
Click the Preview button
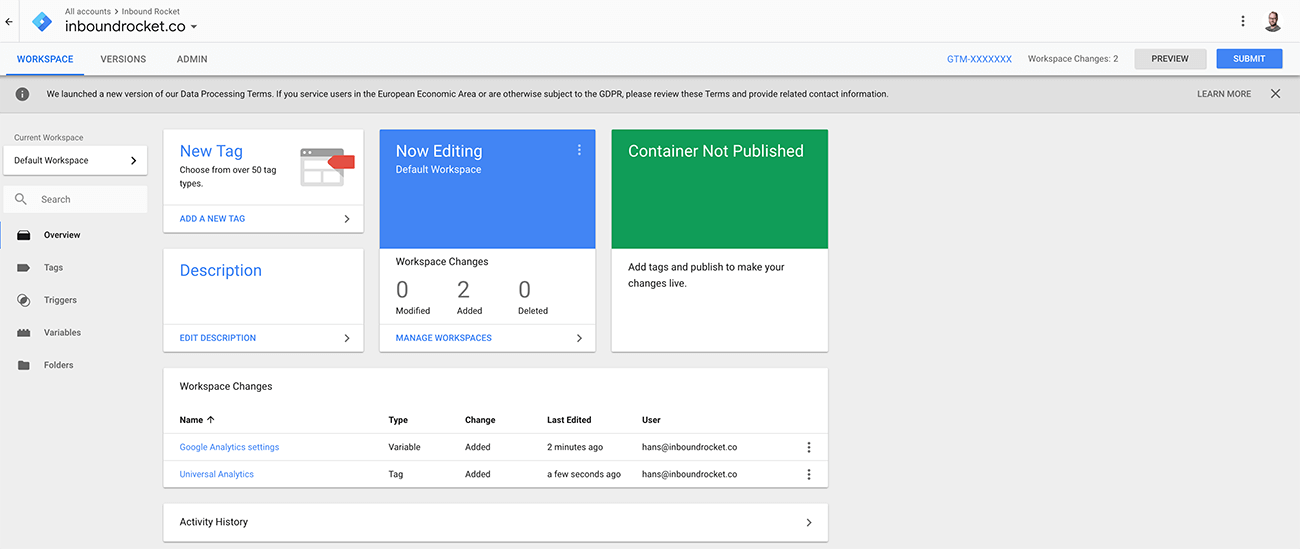[1170, 59]
